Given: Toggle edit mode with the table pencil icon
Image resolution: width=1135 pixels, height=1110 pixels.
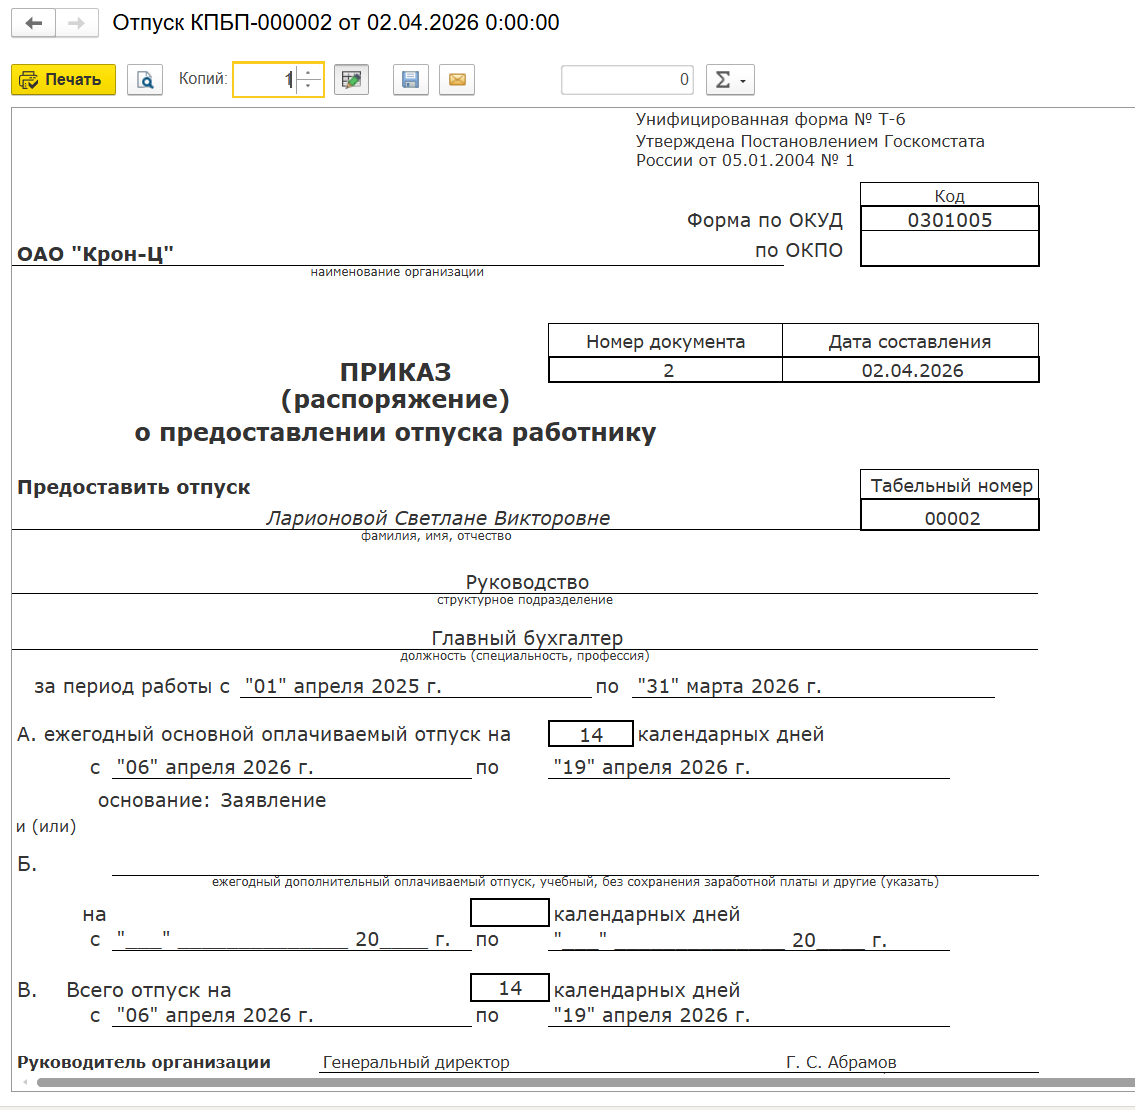Looking at the screenshot, I should coord(352,80).
